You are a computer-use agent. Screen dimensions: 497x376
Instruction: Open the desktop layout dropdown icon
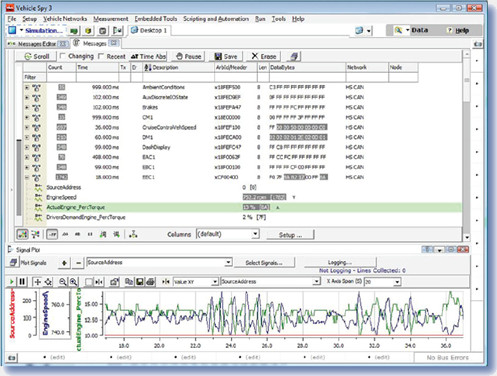(x=363, y=31)
